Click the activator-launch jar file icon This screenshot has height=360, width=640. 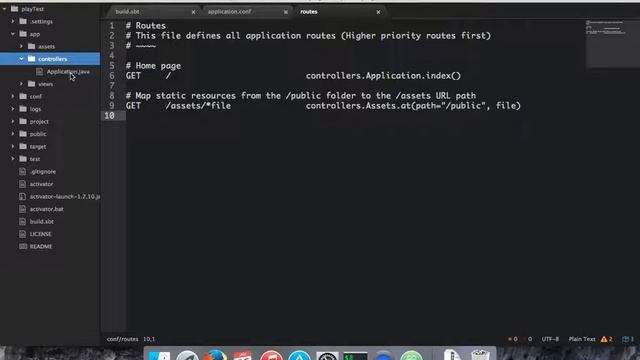click(x=23, y=196)
